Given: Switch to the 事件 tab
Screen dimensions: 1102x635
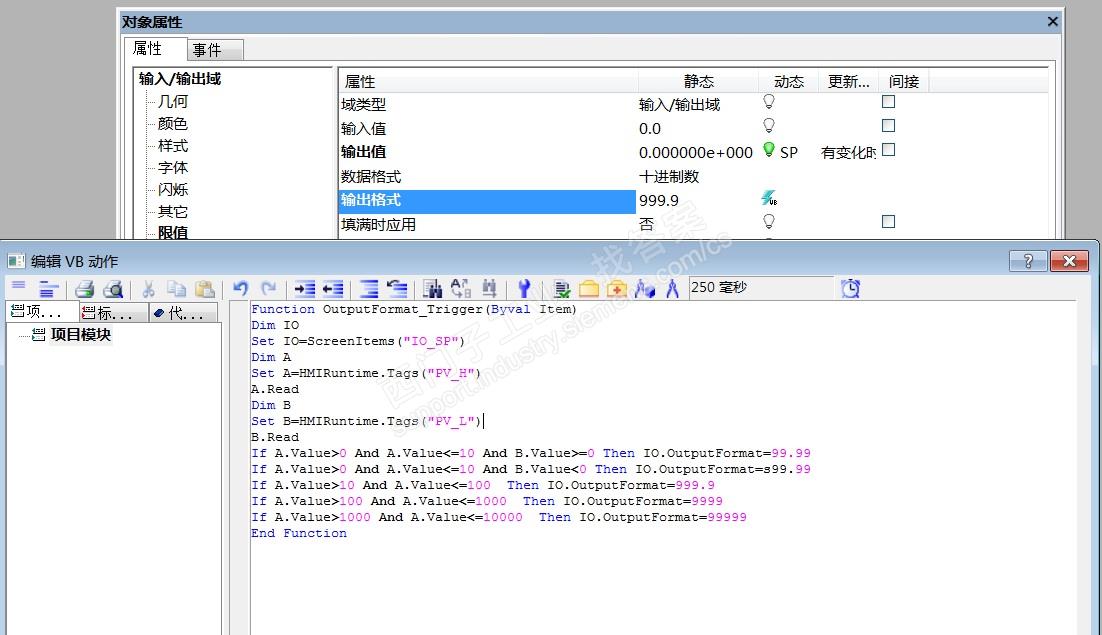Looking at the screenshot, I should (x=215, y=50).
